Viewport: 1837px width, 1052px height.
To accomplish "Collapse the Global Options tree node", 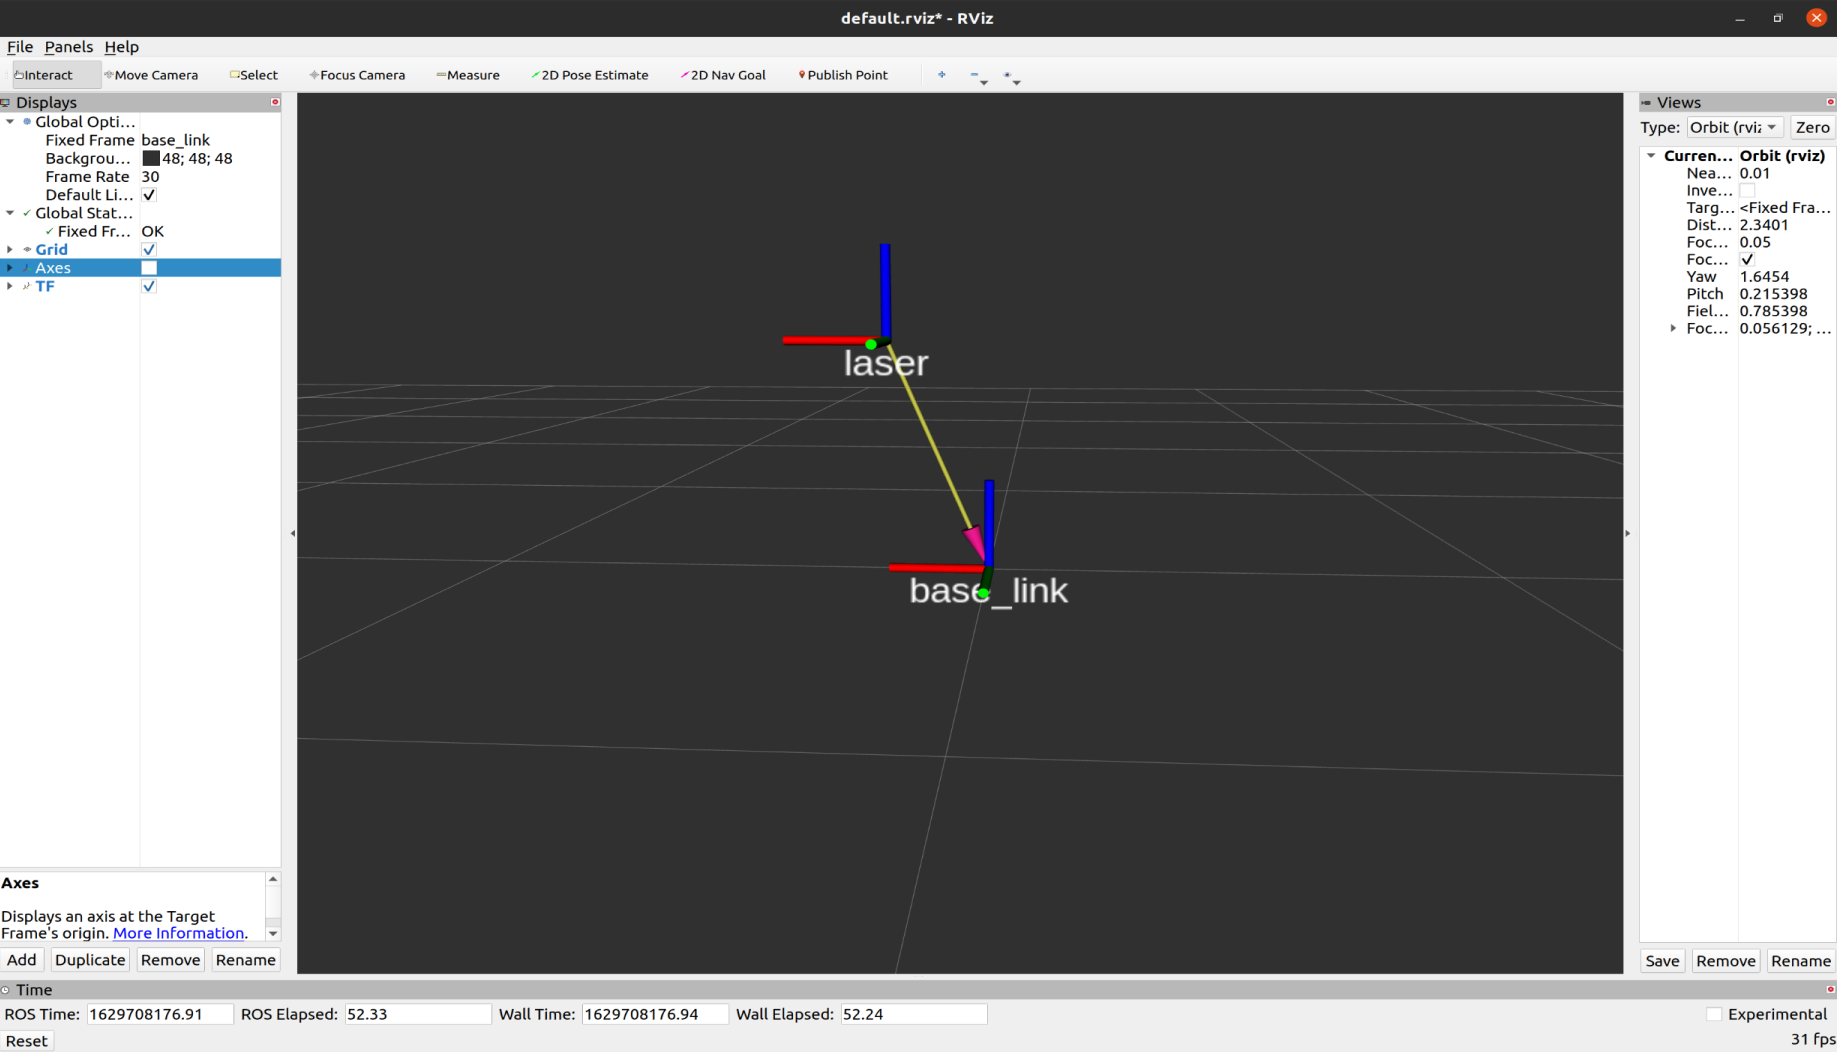I will tap(10, 122).
